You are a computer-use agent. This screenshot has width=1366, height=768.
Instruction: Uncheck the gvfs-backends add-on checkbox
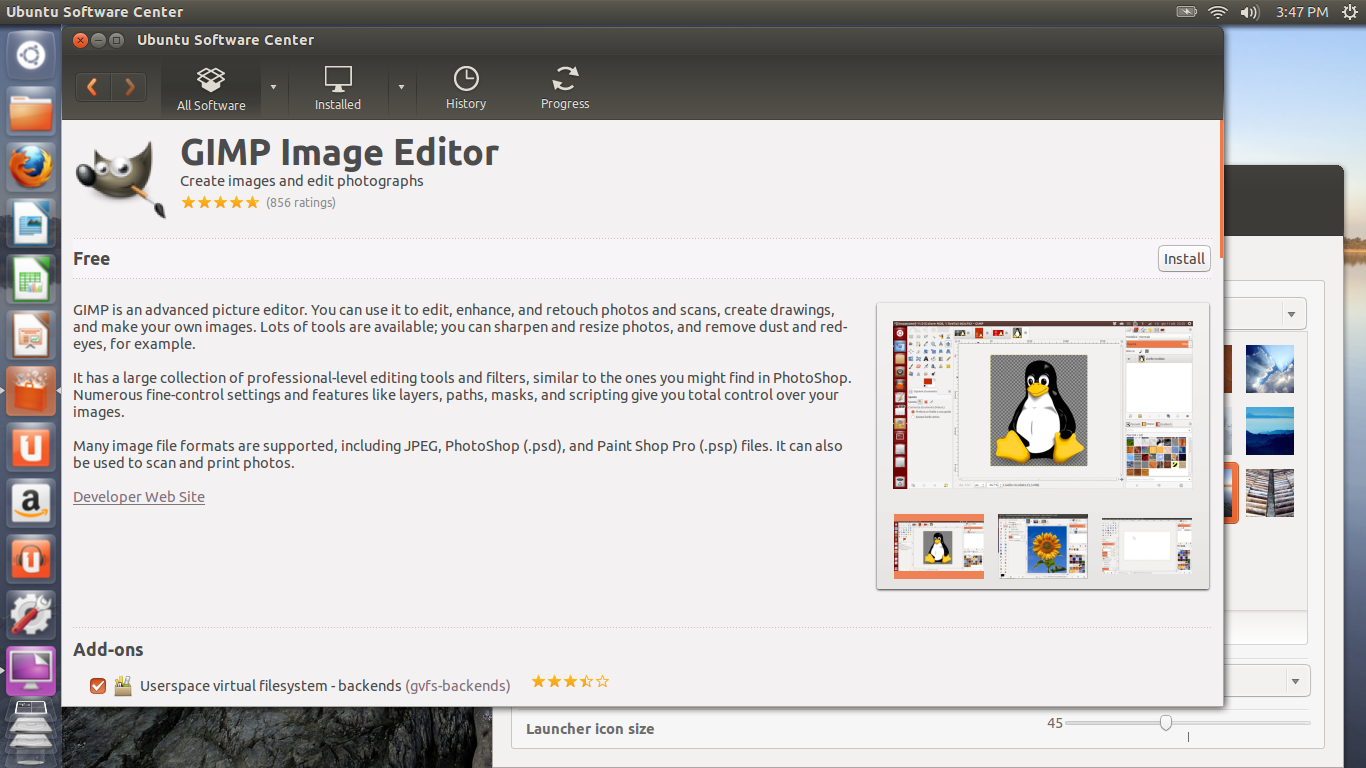pyautogui.click(x=98, y=686)
